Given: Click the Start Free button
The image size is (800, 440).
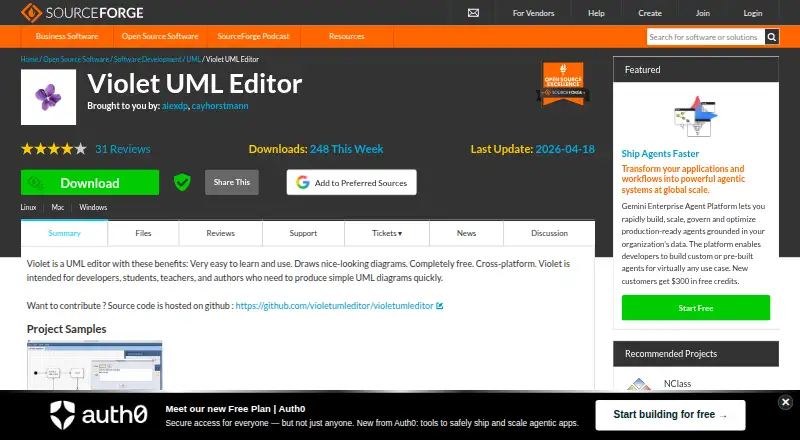Looking at the screenshot, I should (696, 308).
